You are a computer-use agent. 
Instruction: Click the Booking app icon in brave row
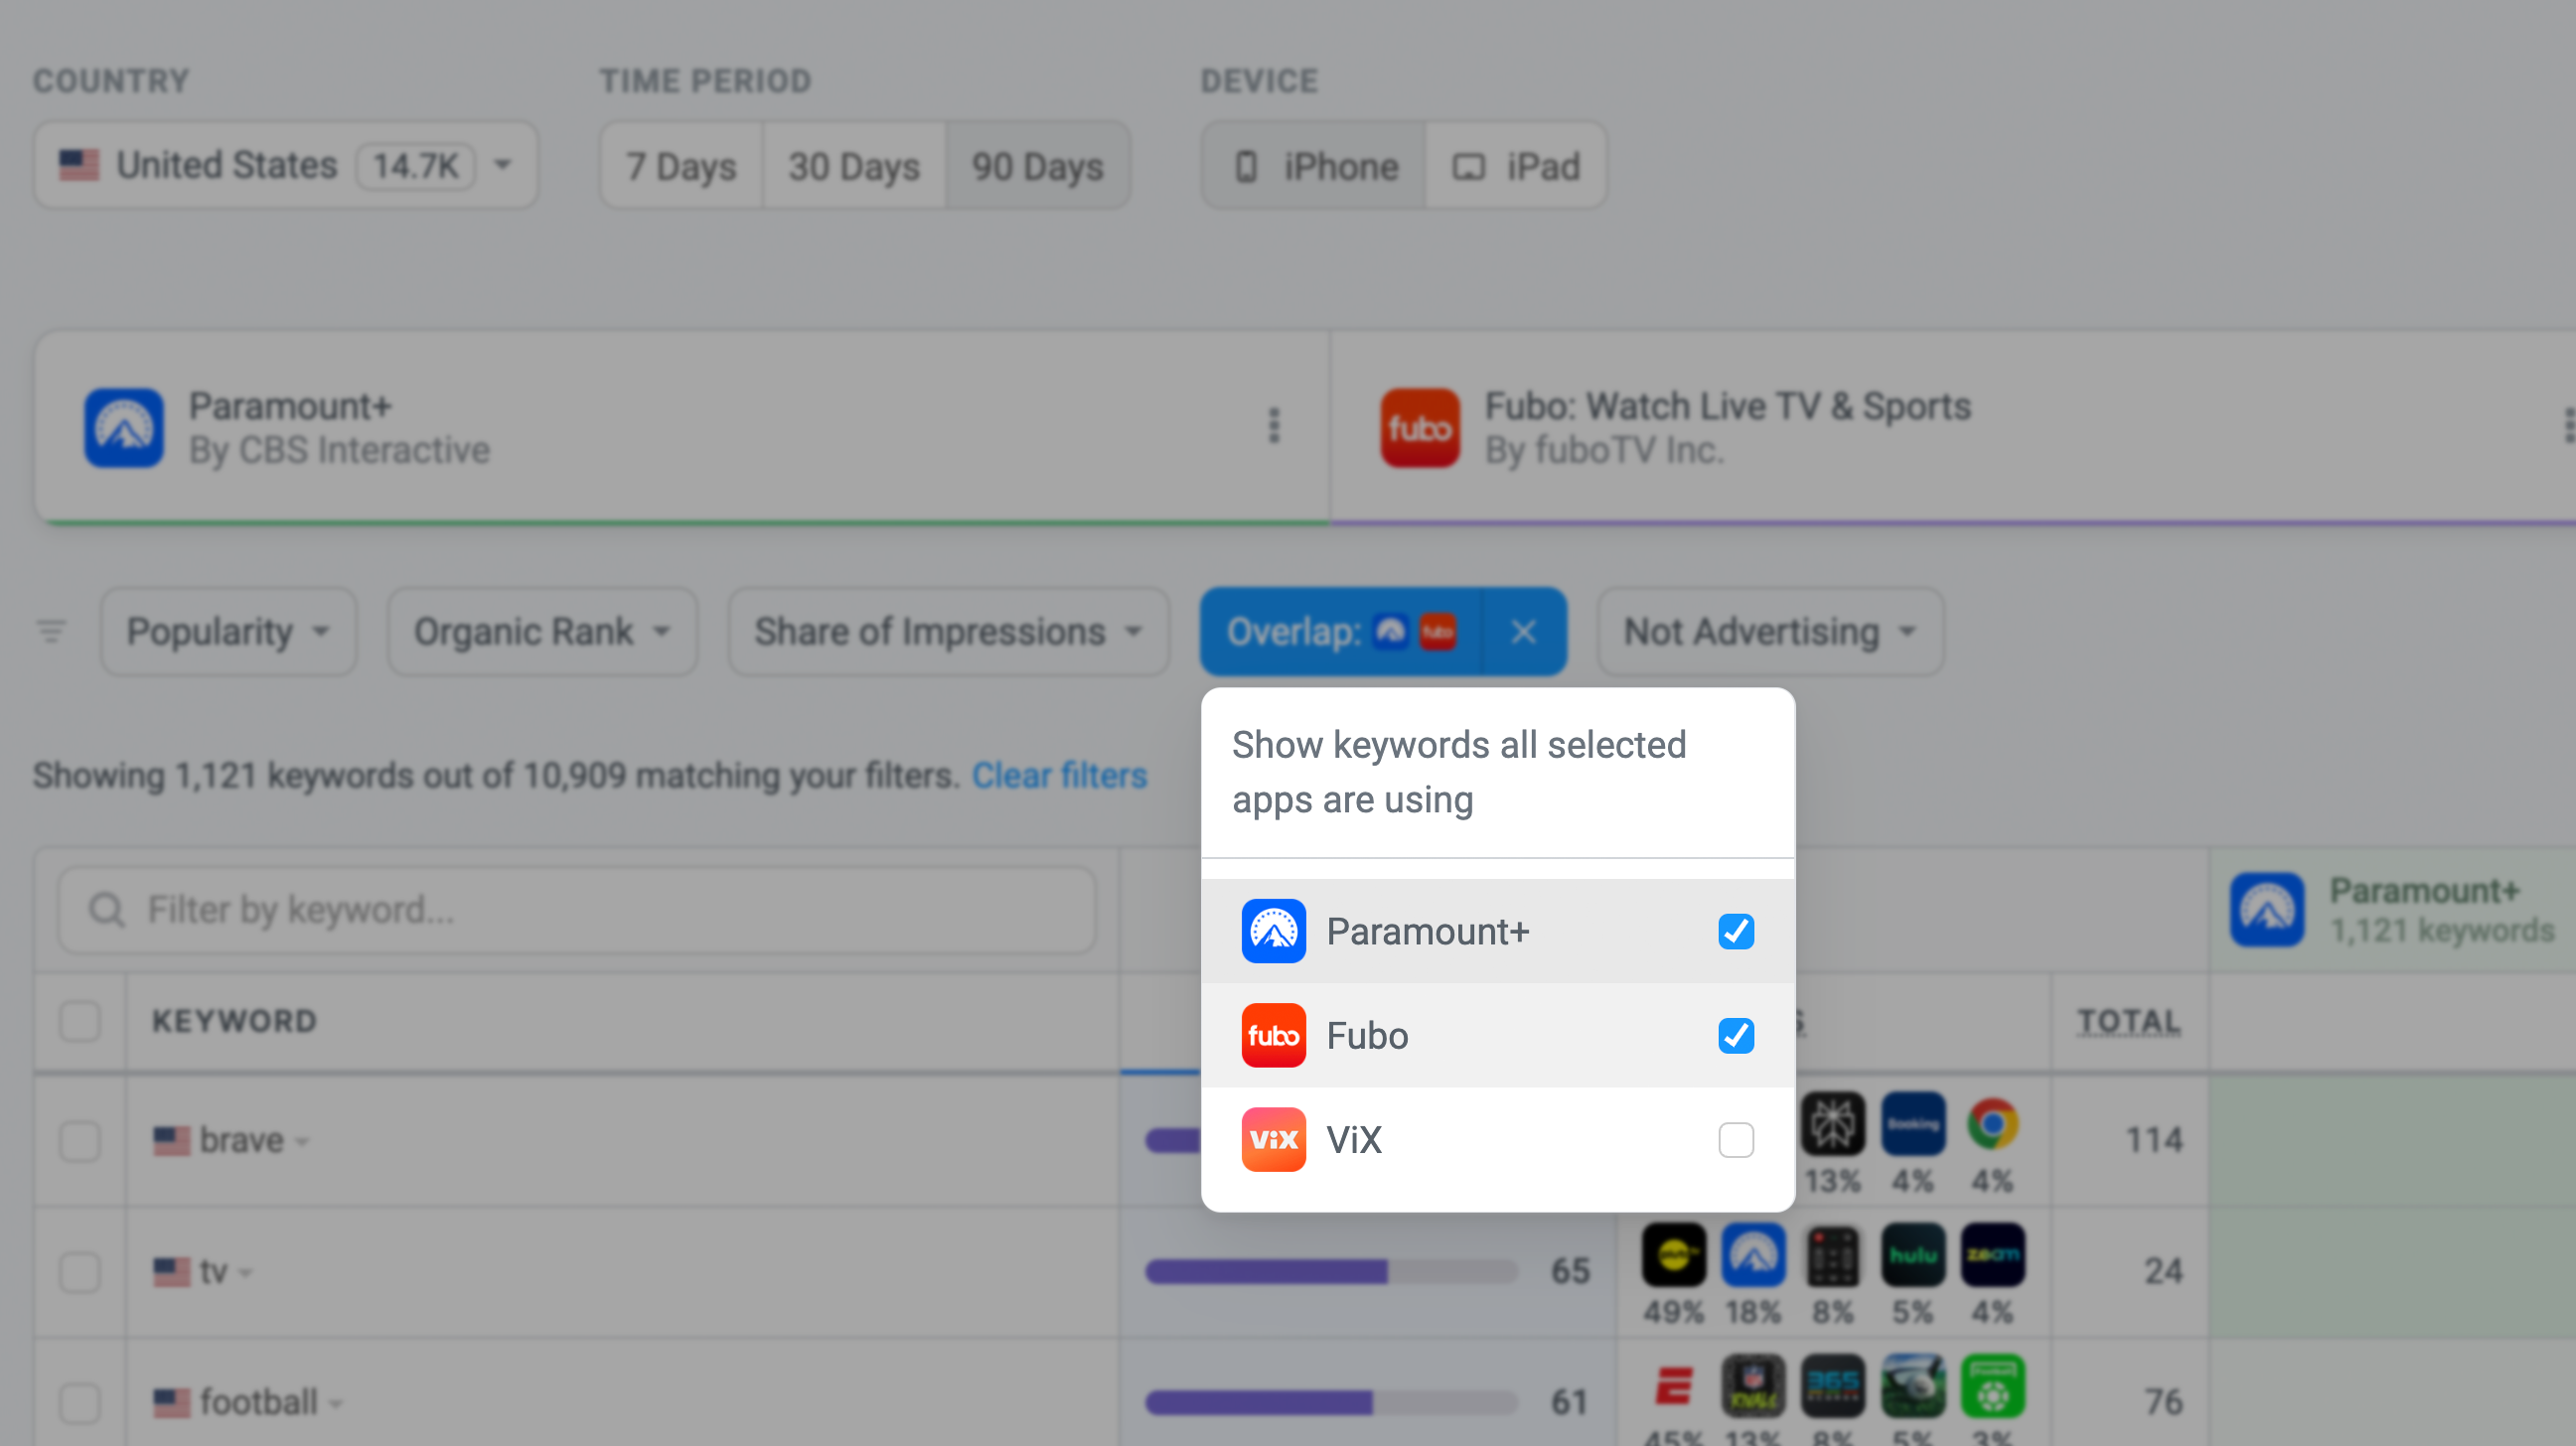pyautogui.click(x=1912, y=1123)
